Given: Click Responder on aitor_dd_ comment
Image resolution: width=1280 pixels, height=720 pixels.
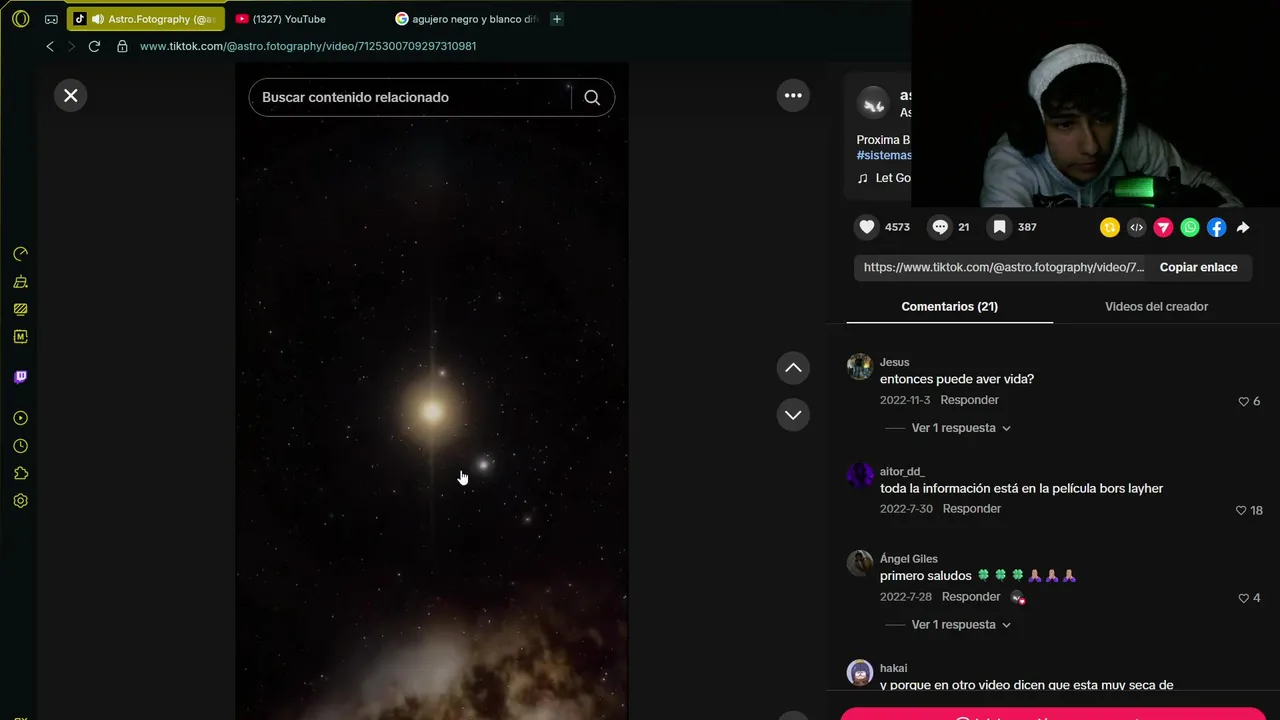Looking at the screenshot, I should (x=971, y=509).
